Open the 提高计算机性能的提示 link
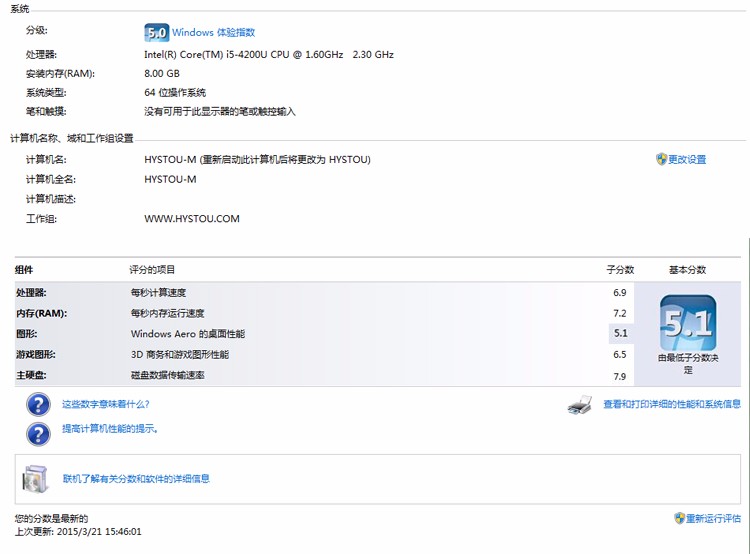750x554 pixels. [110, 429]
